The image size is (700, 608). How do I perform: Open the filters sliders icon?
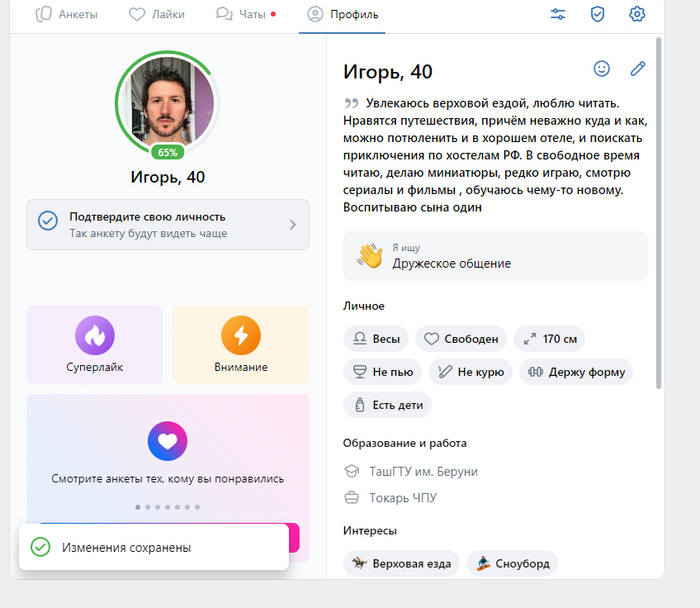[558, 14]
